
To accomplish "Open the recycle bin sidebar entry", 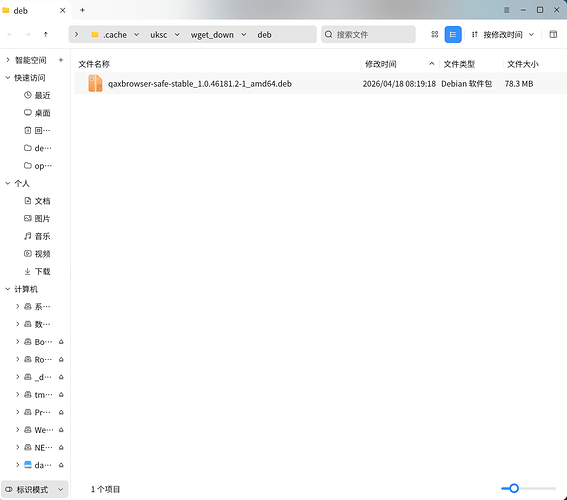I will [37, 131].
